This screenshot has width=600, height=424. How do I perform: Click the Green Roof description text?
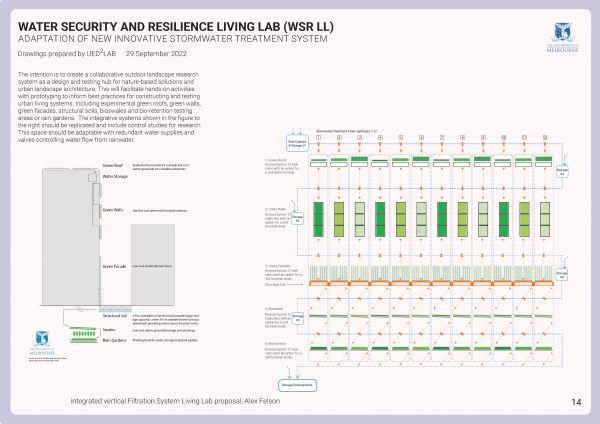[161, 167]
